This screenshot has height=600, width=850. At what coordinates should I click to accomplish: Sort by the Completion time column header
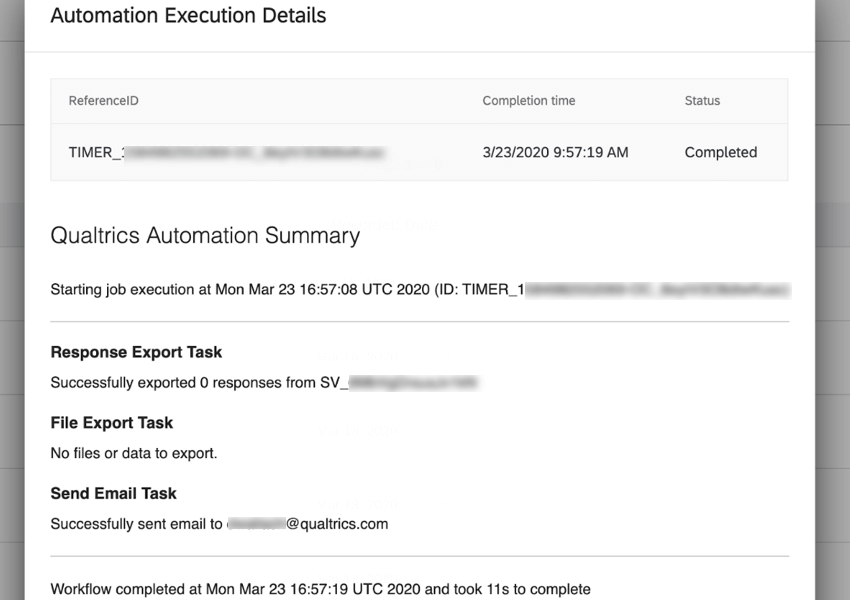[529, 101]
